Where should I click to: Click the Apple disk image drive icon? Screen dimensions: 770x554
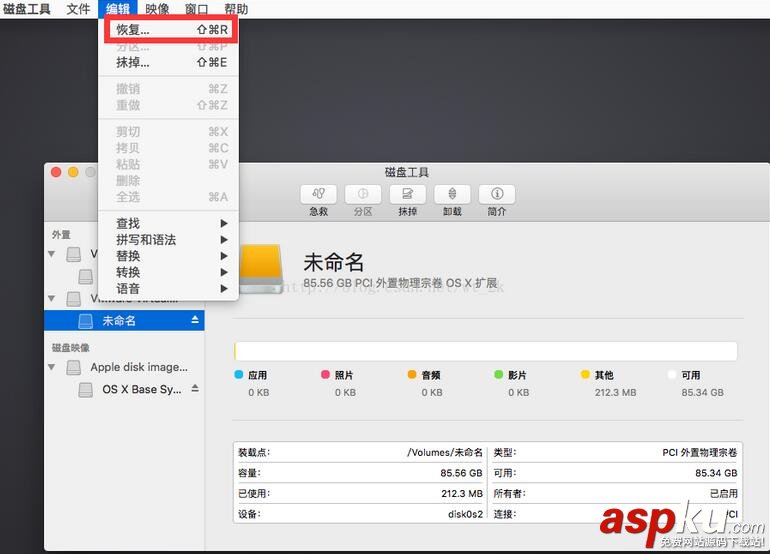click(74, 367)
